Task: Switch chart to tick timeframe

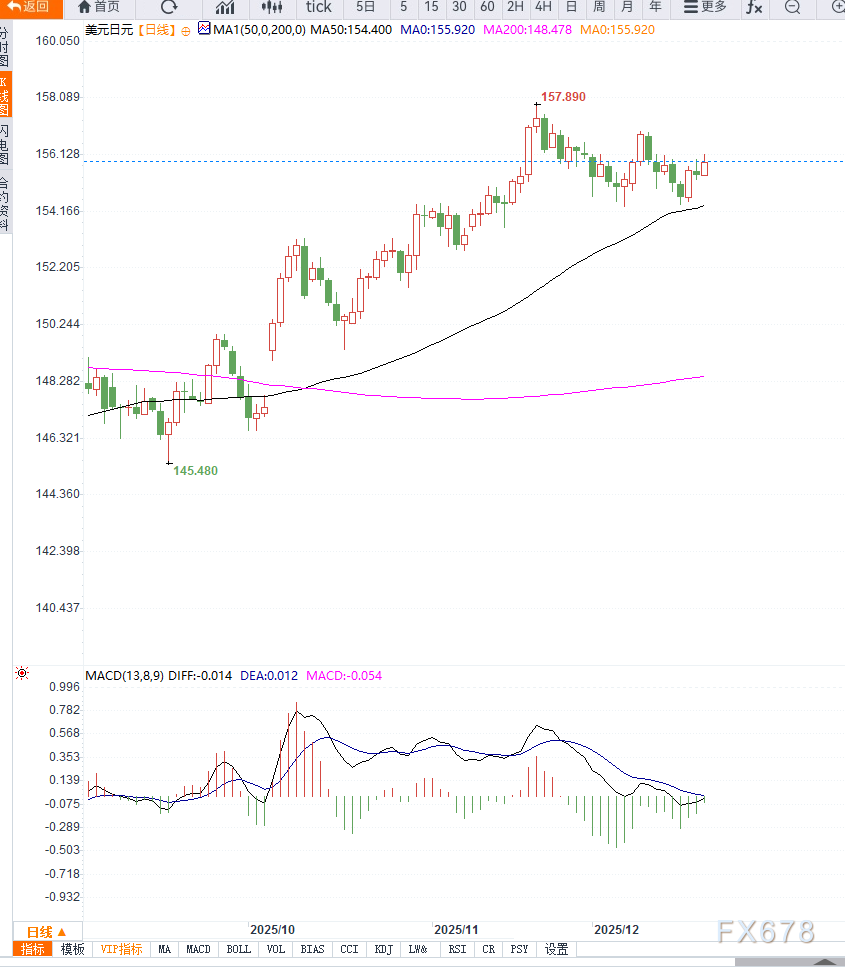Action: tap(318, 7)
